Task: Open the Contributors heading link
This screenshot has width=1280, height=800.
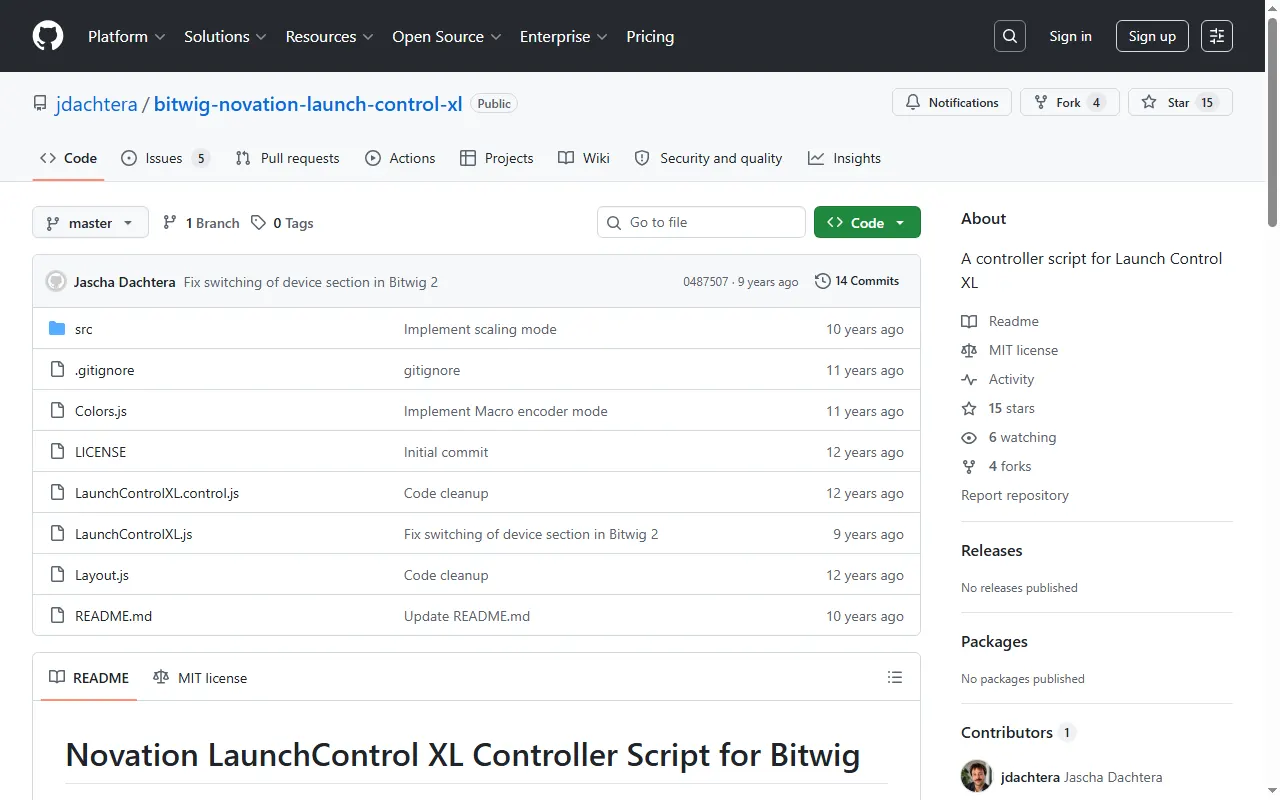Action: [1018, 732]
